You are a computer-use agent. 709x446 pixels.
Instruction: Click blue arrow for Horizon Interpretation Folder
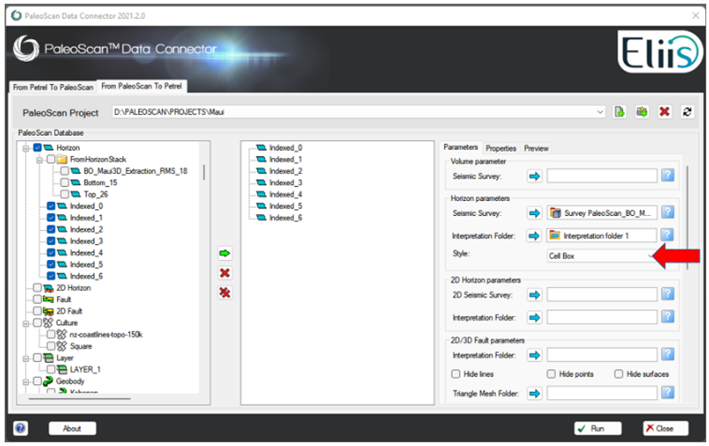(534, 236)
